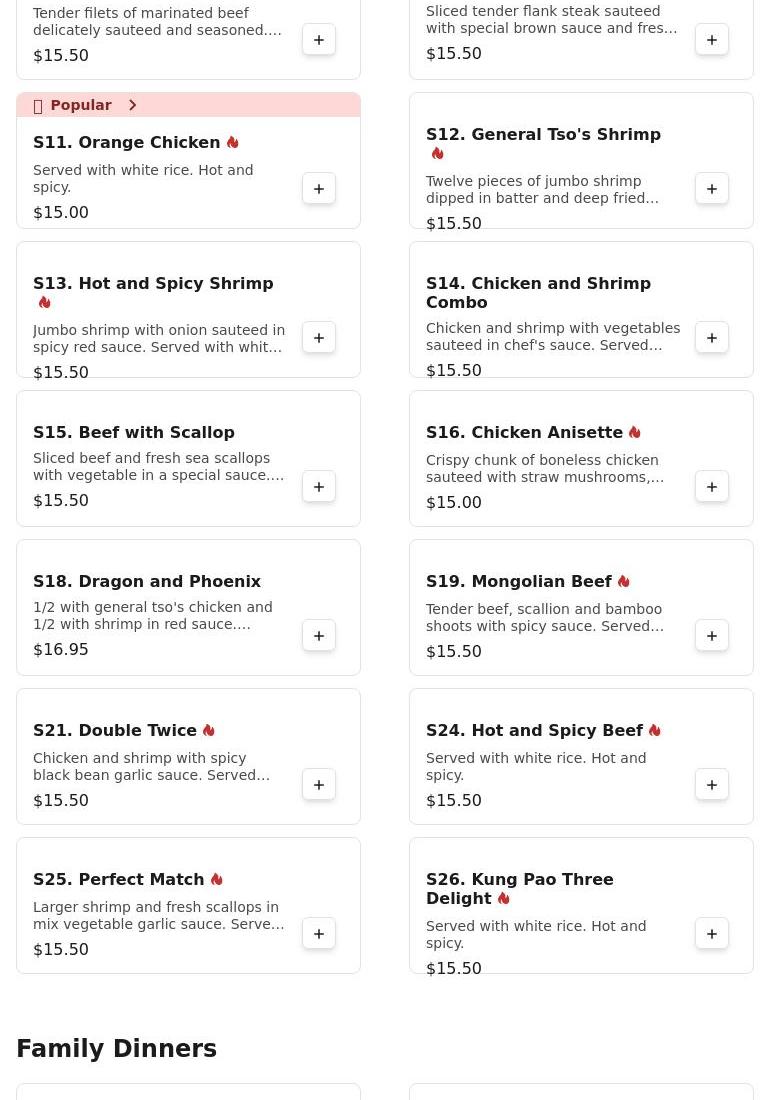Add Chicken and Shrimp Combo S14
The height and width of the screenshot is (1100, 770).
click(x=711, y=337)
